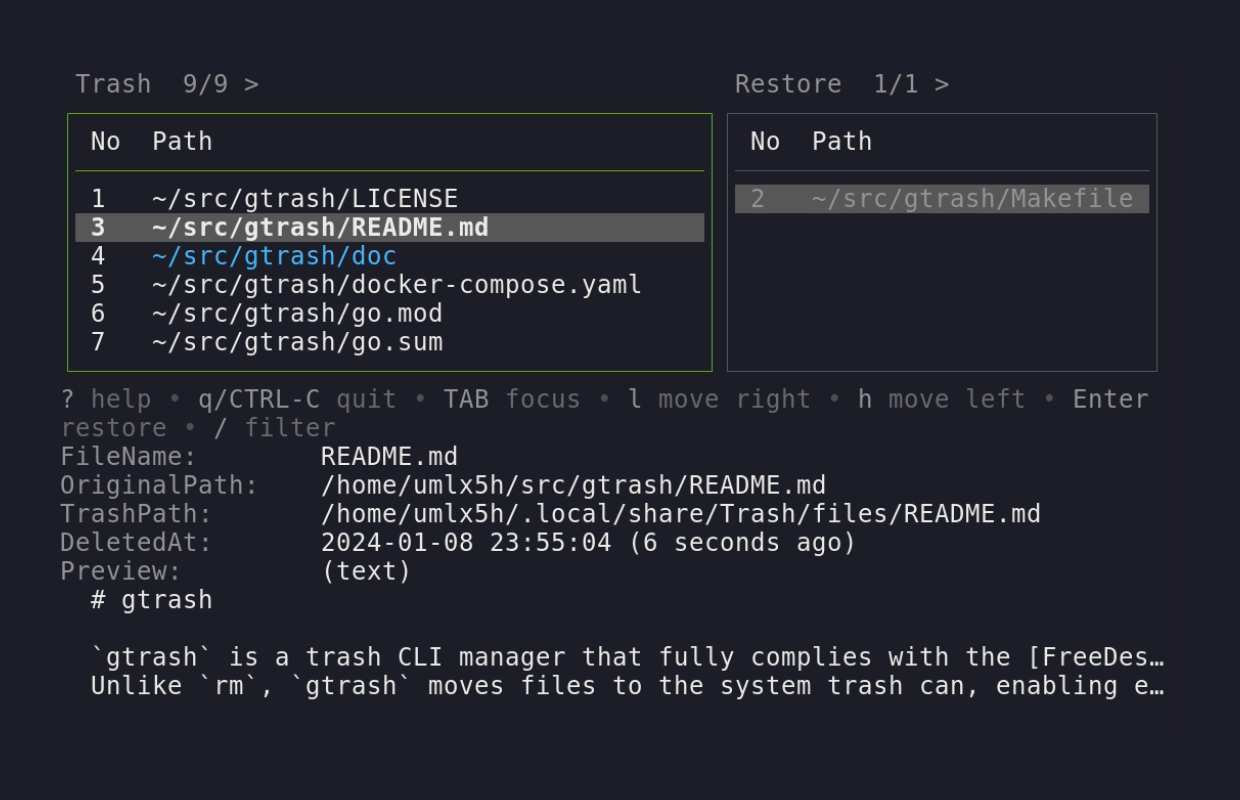This screenshot has width=1240, height=800.
Task: Switch to the Restore panel header
Action: pyautogui.click(x=789, y=84)
